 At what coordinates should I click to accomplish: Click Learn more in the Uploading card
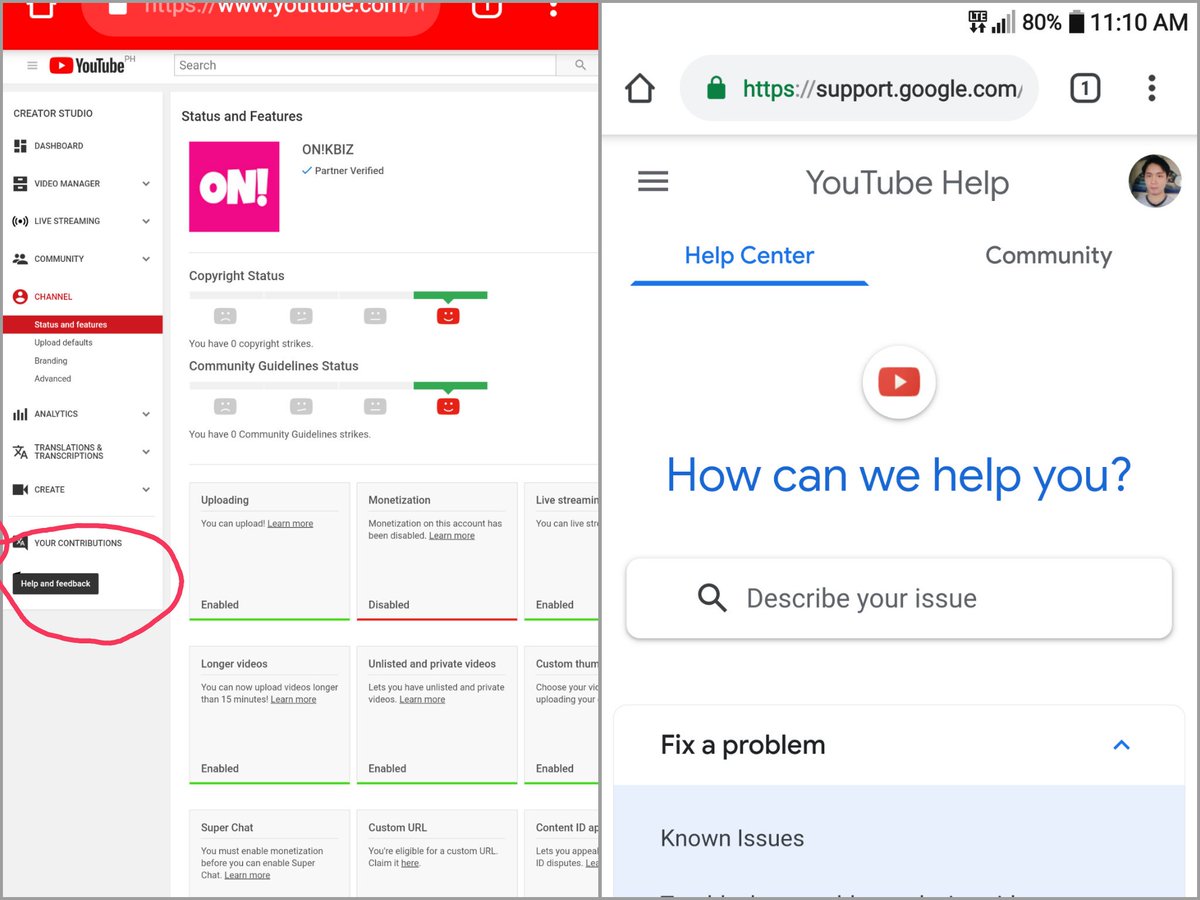290,524
